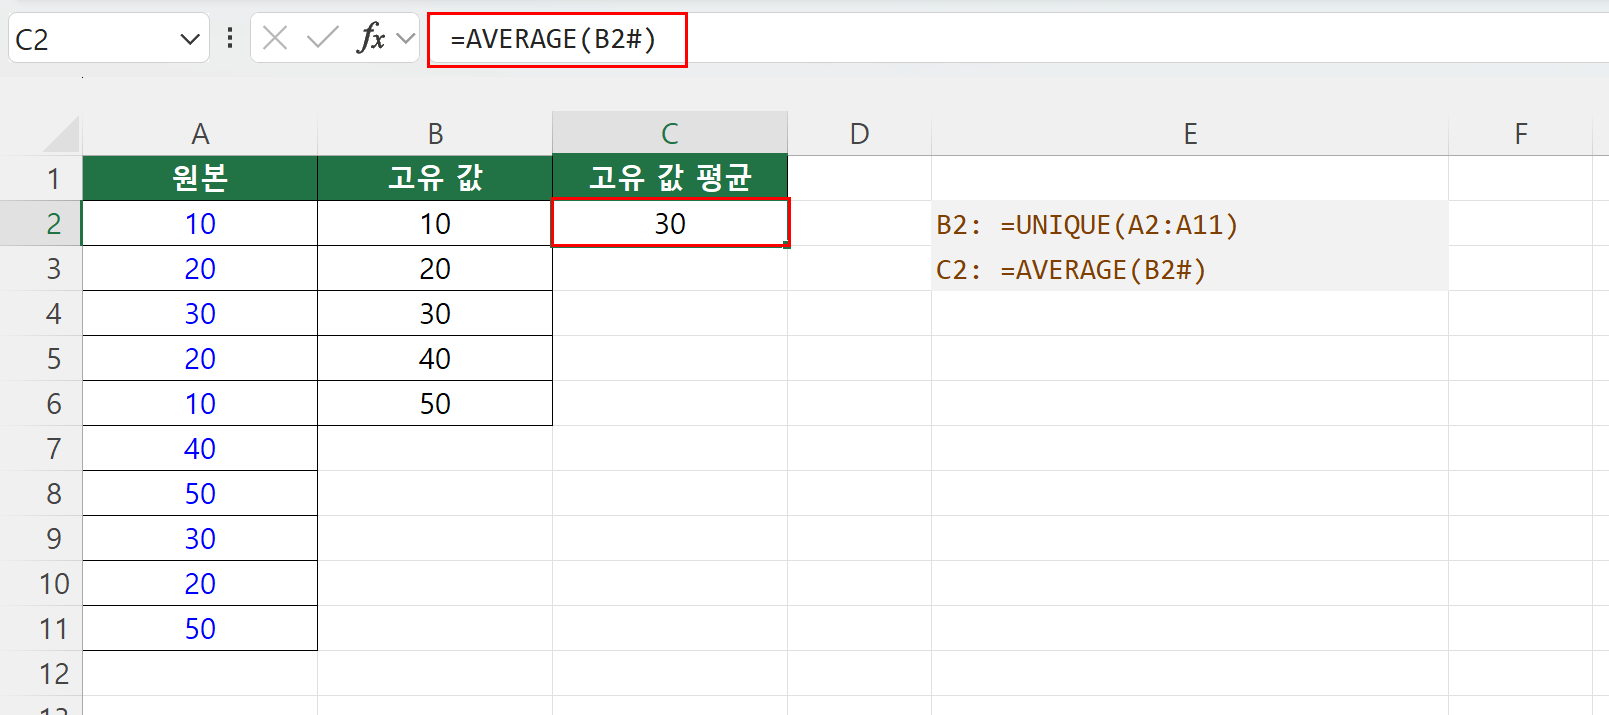Expand the Name Box dropdown arrow

(x=189, y=40)
